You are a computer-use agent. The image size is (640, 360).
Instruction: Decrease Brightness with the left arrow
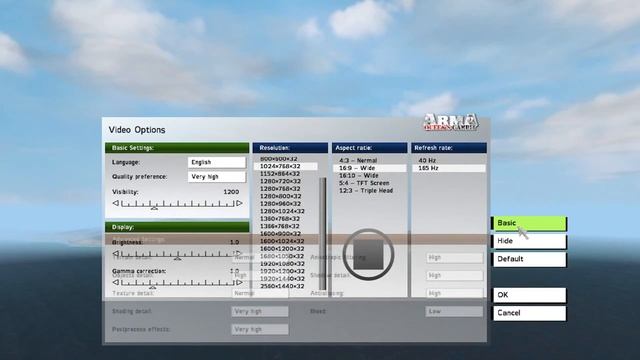tap(116, 253)
